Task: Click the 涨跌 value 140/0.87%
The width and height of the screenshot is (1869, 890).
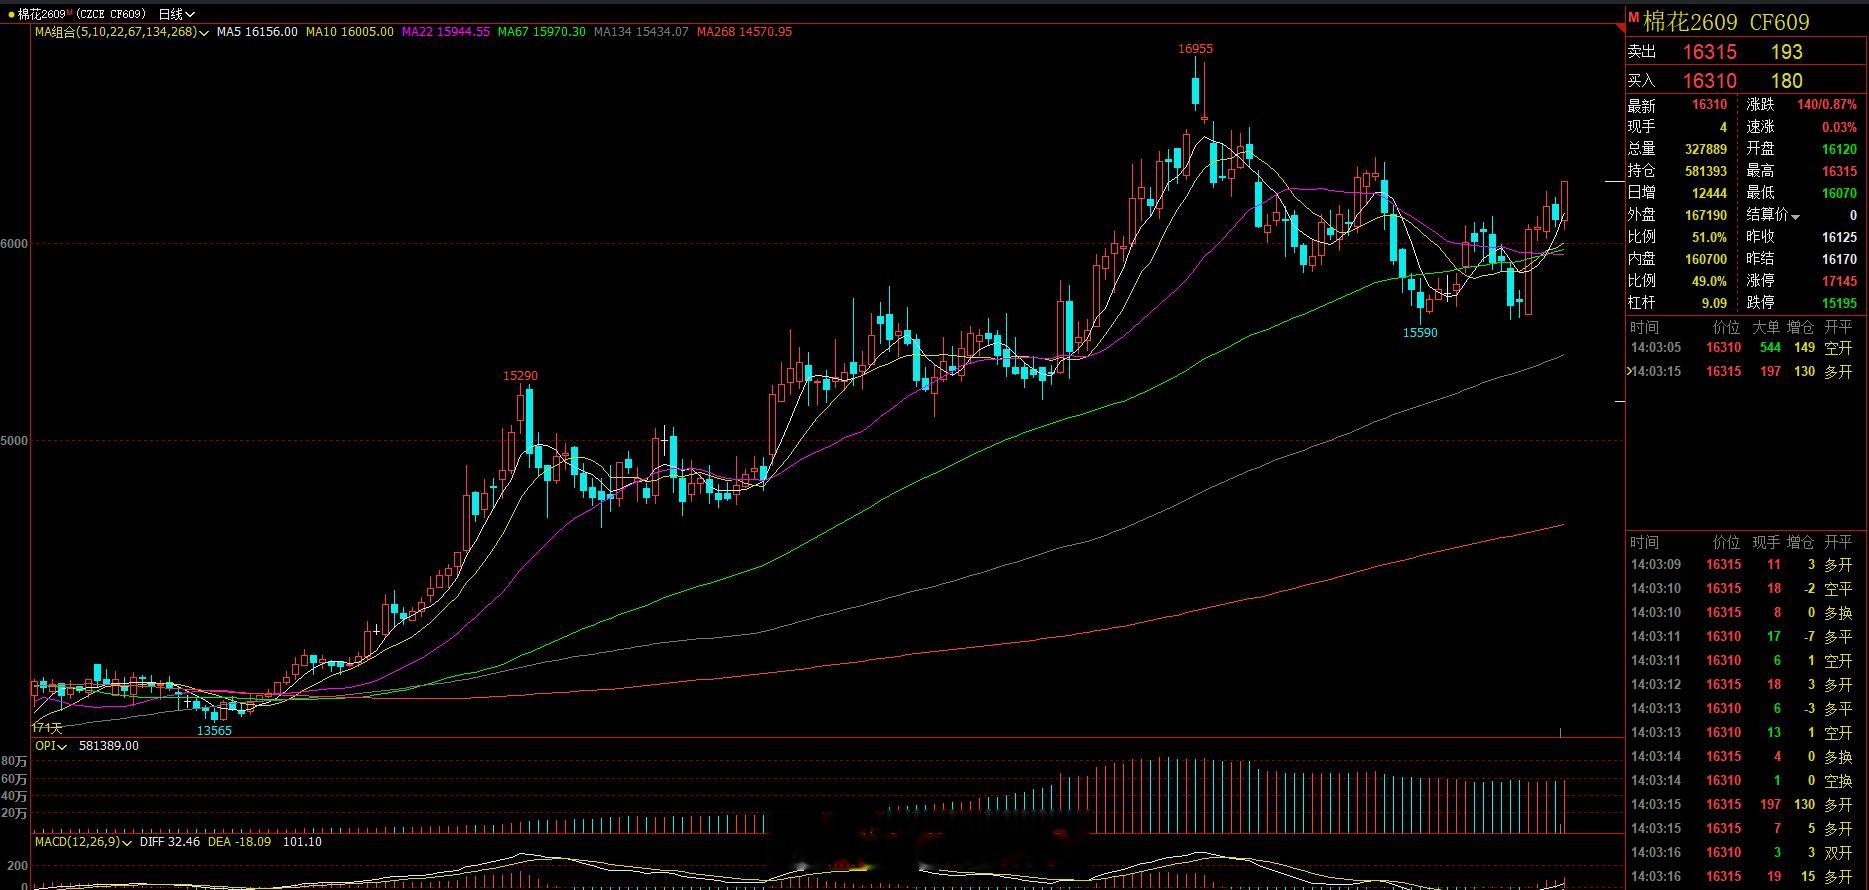Action: (1827, 104)
